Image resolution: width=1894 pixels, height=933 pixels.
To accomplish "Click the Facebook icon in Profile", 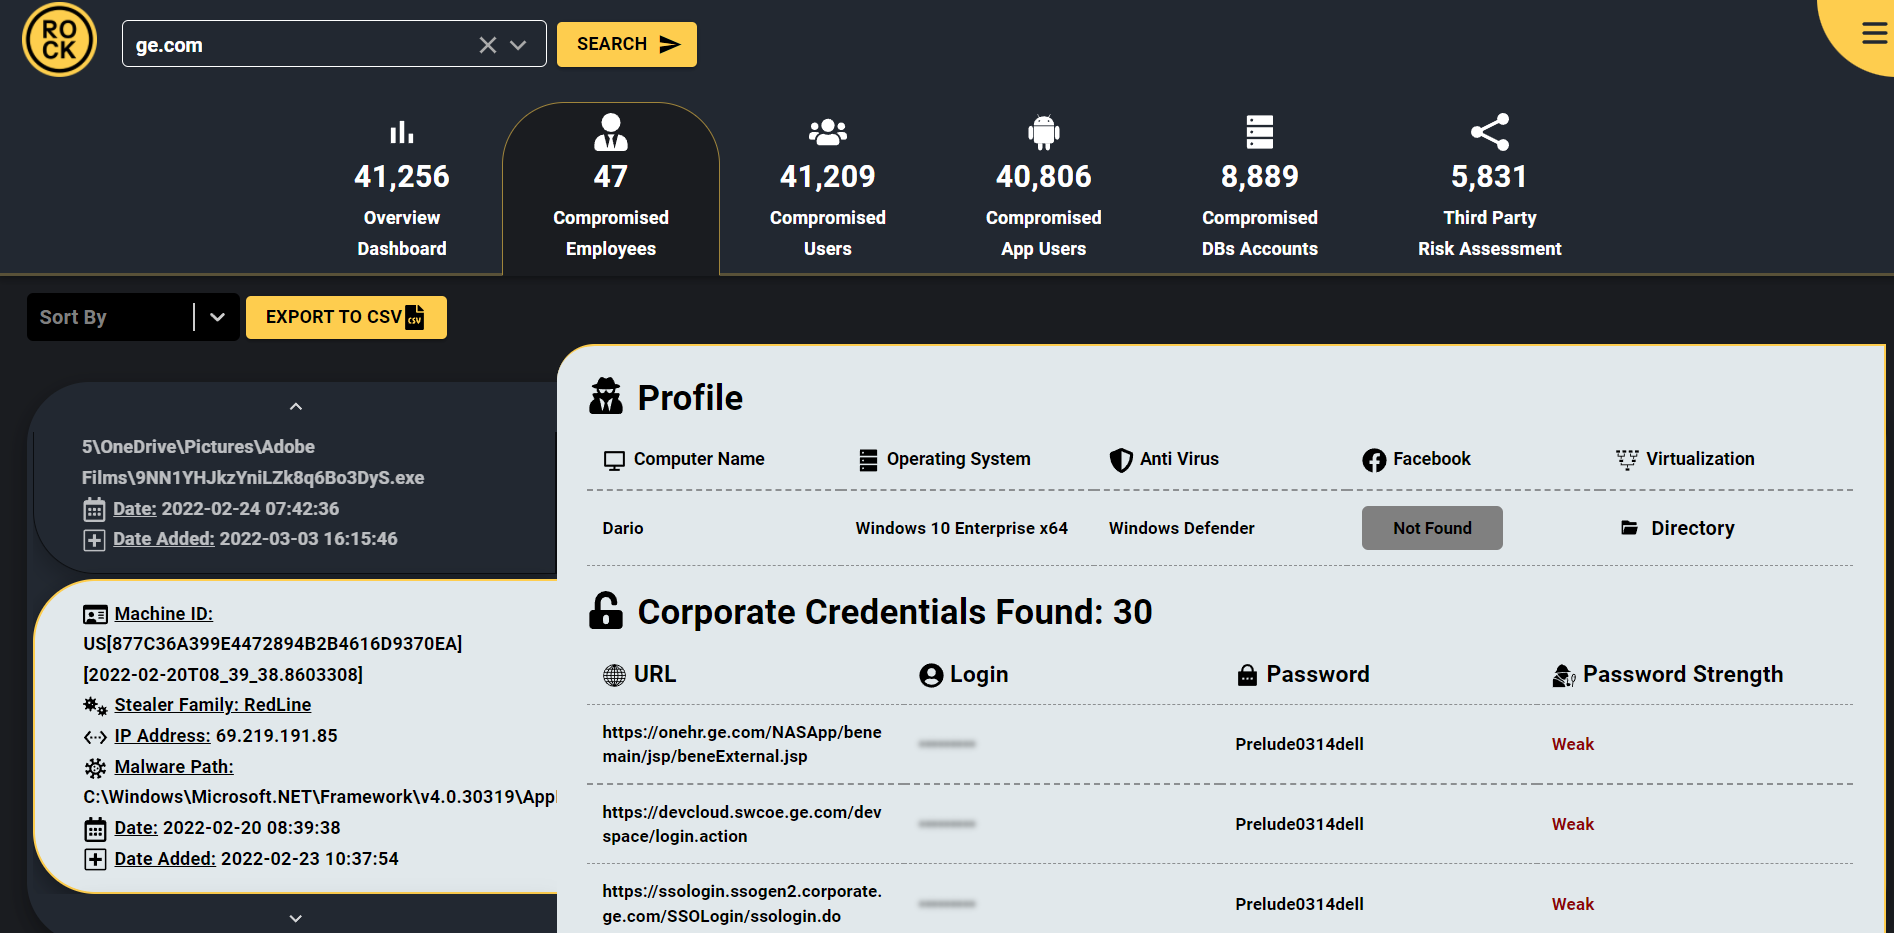I will 1374,460.
